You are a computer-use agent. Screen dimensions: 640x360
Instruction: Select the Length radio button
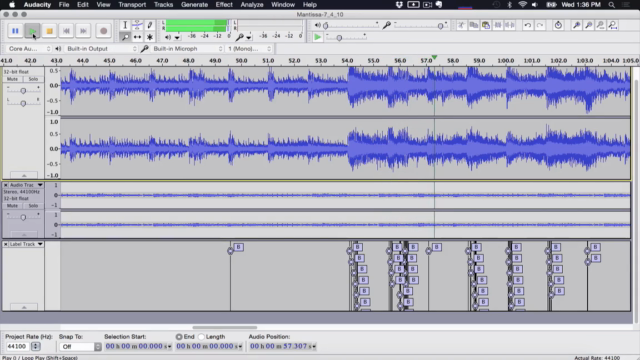pos(201,337)
